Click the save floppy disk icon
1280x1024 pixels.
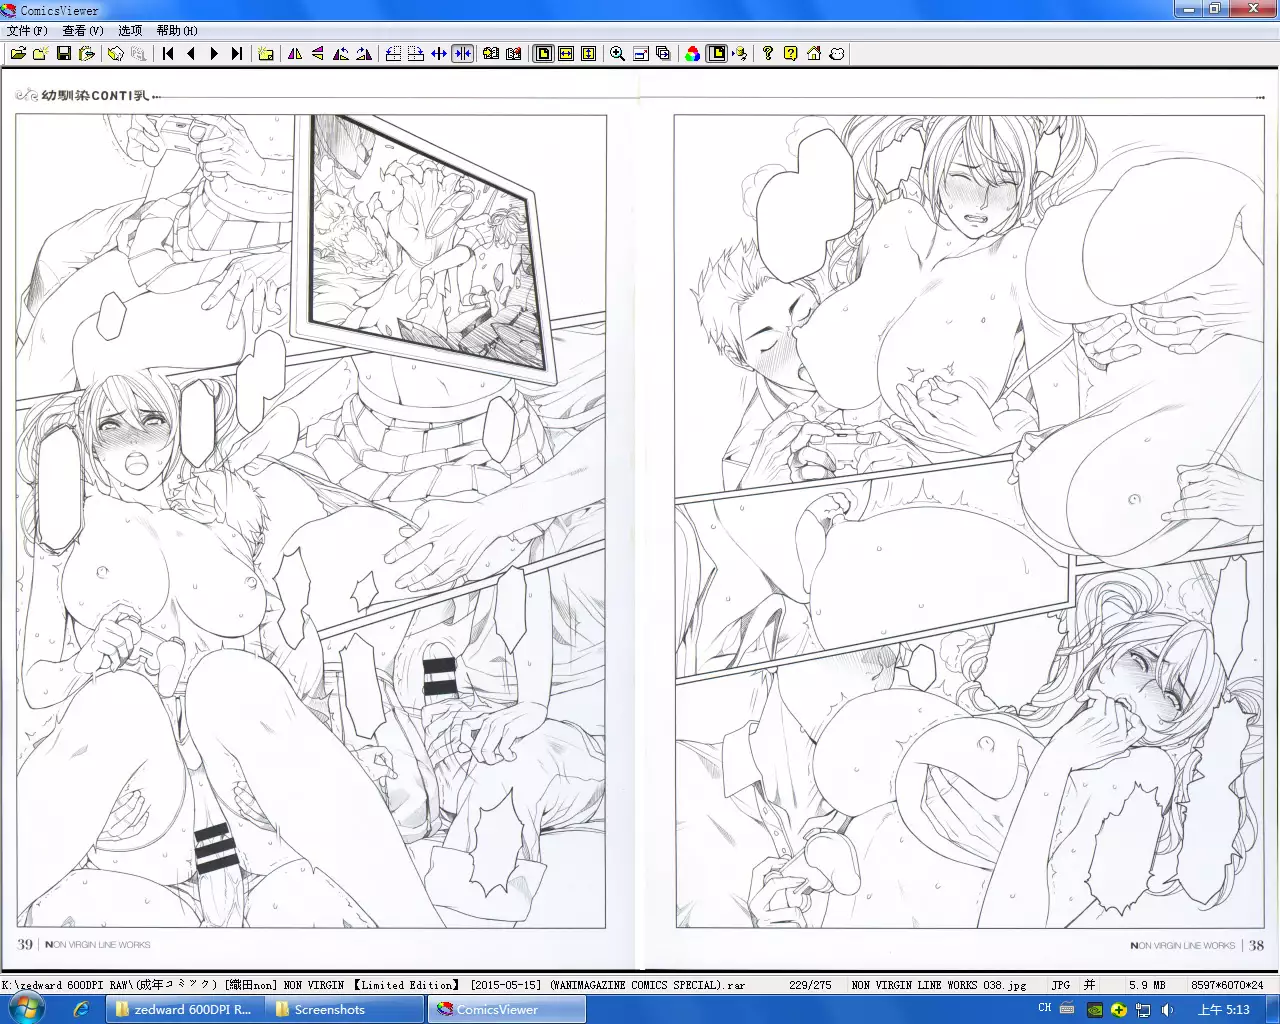64,54
